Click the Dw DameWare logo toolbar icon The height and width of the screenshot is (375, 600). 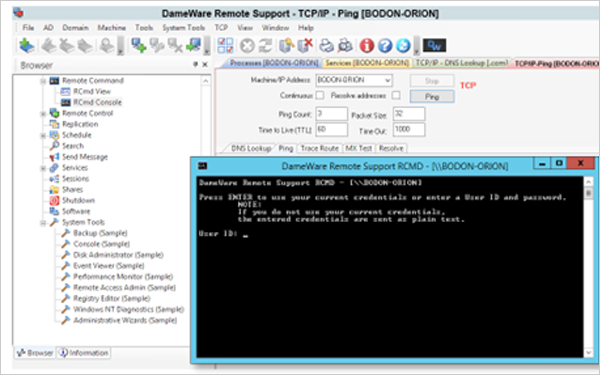434,46
